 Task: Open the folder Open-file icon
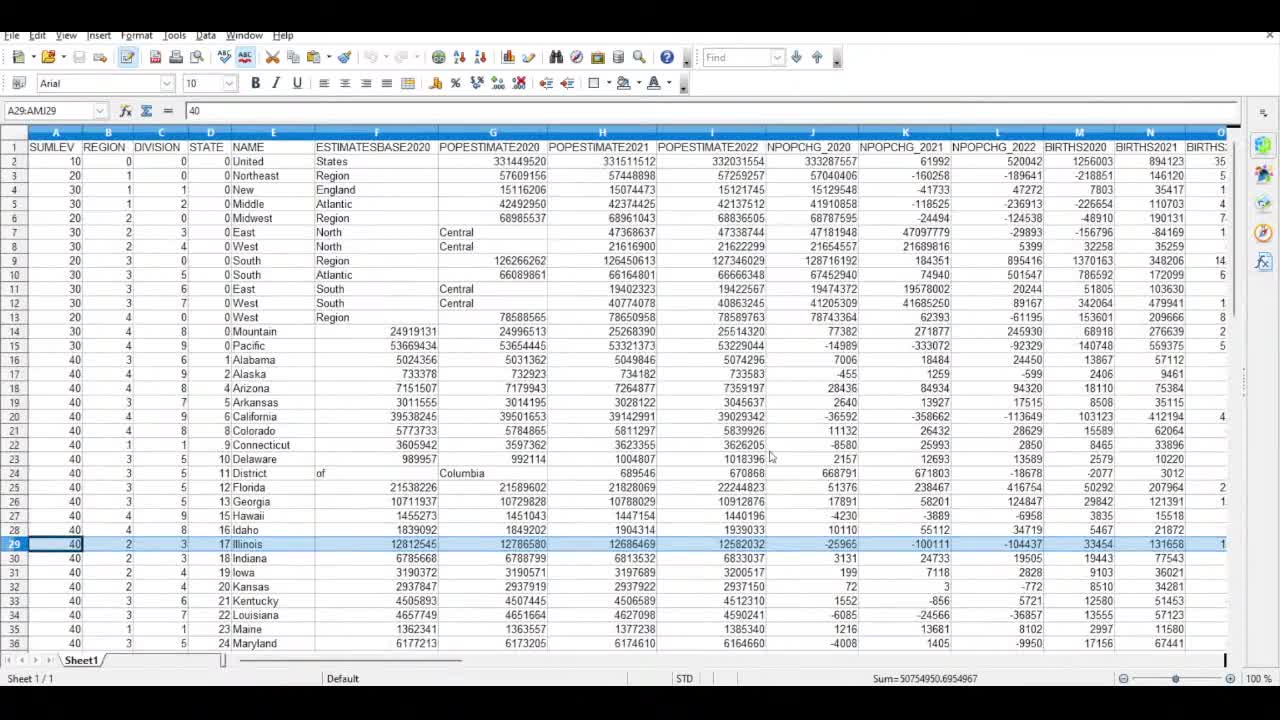pos(48,57)
